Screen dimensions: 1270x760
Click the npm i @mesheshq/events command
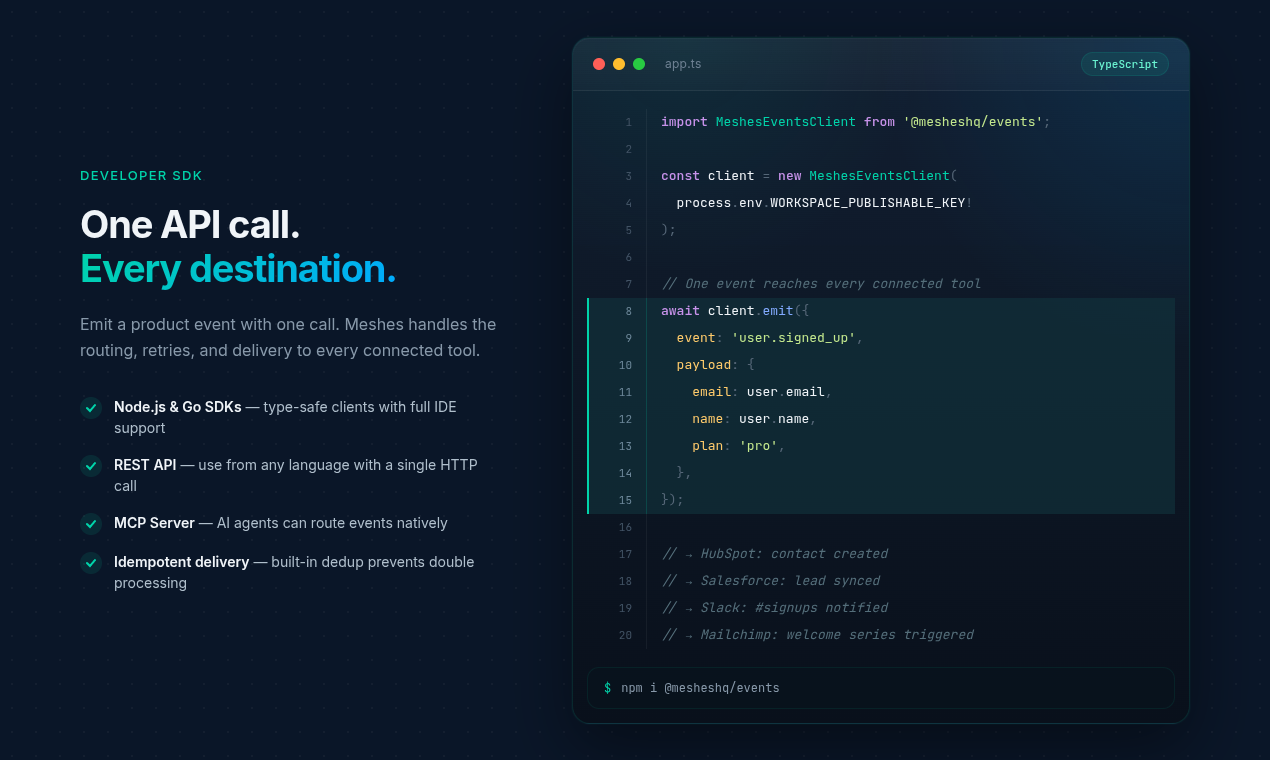coord(700,688)
